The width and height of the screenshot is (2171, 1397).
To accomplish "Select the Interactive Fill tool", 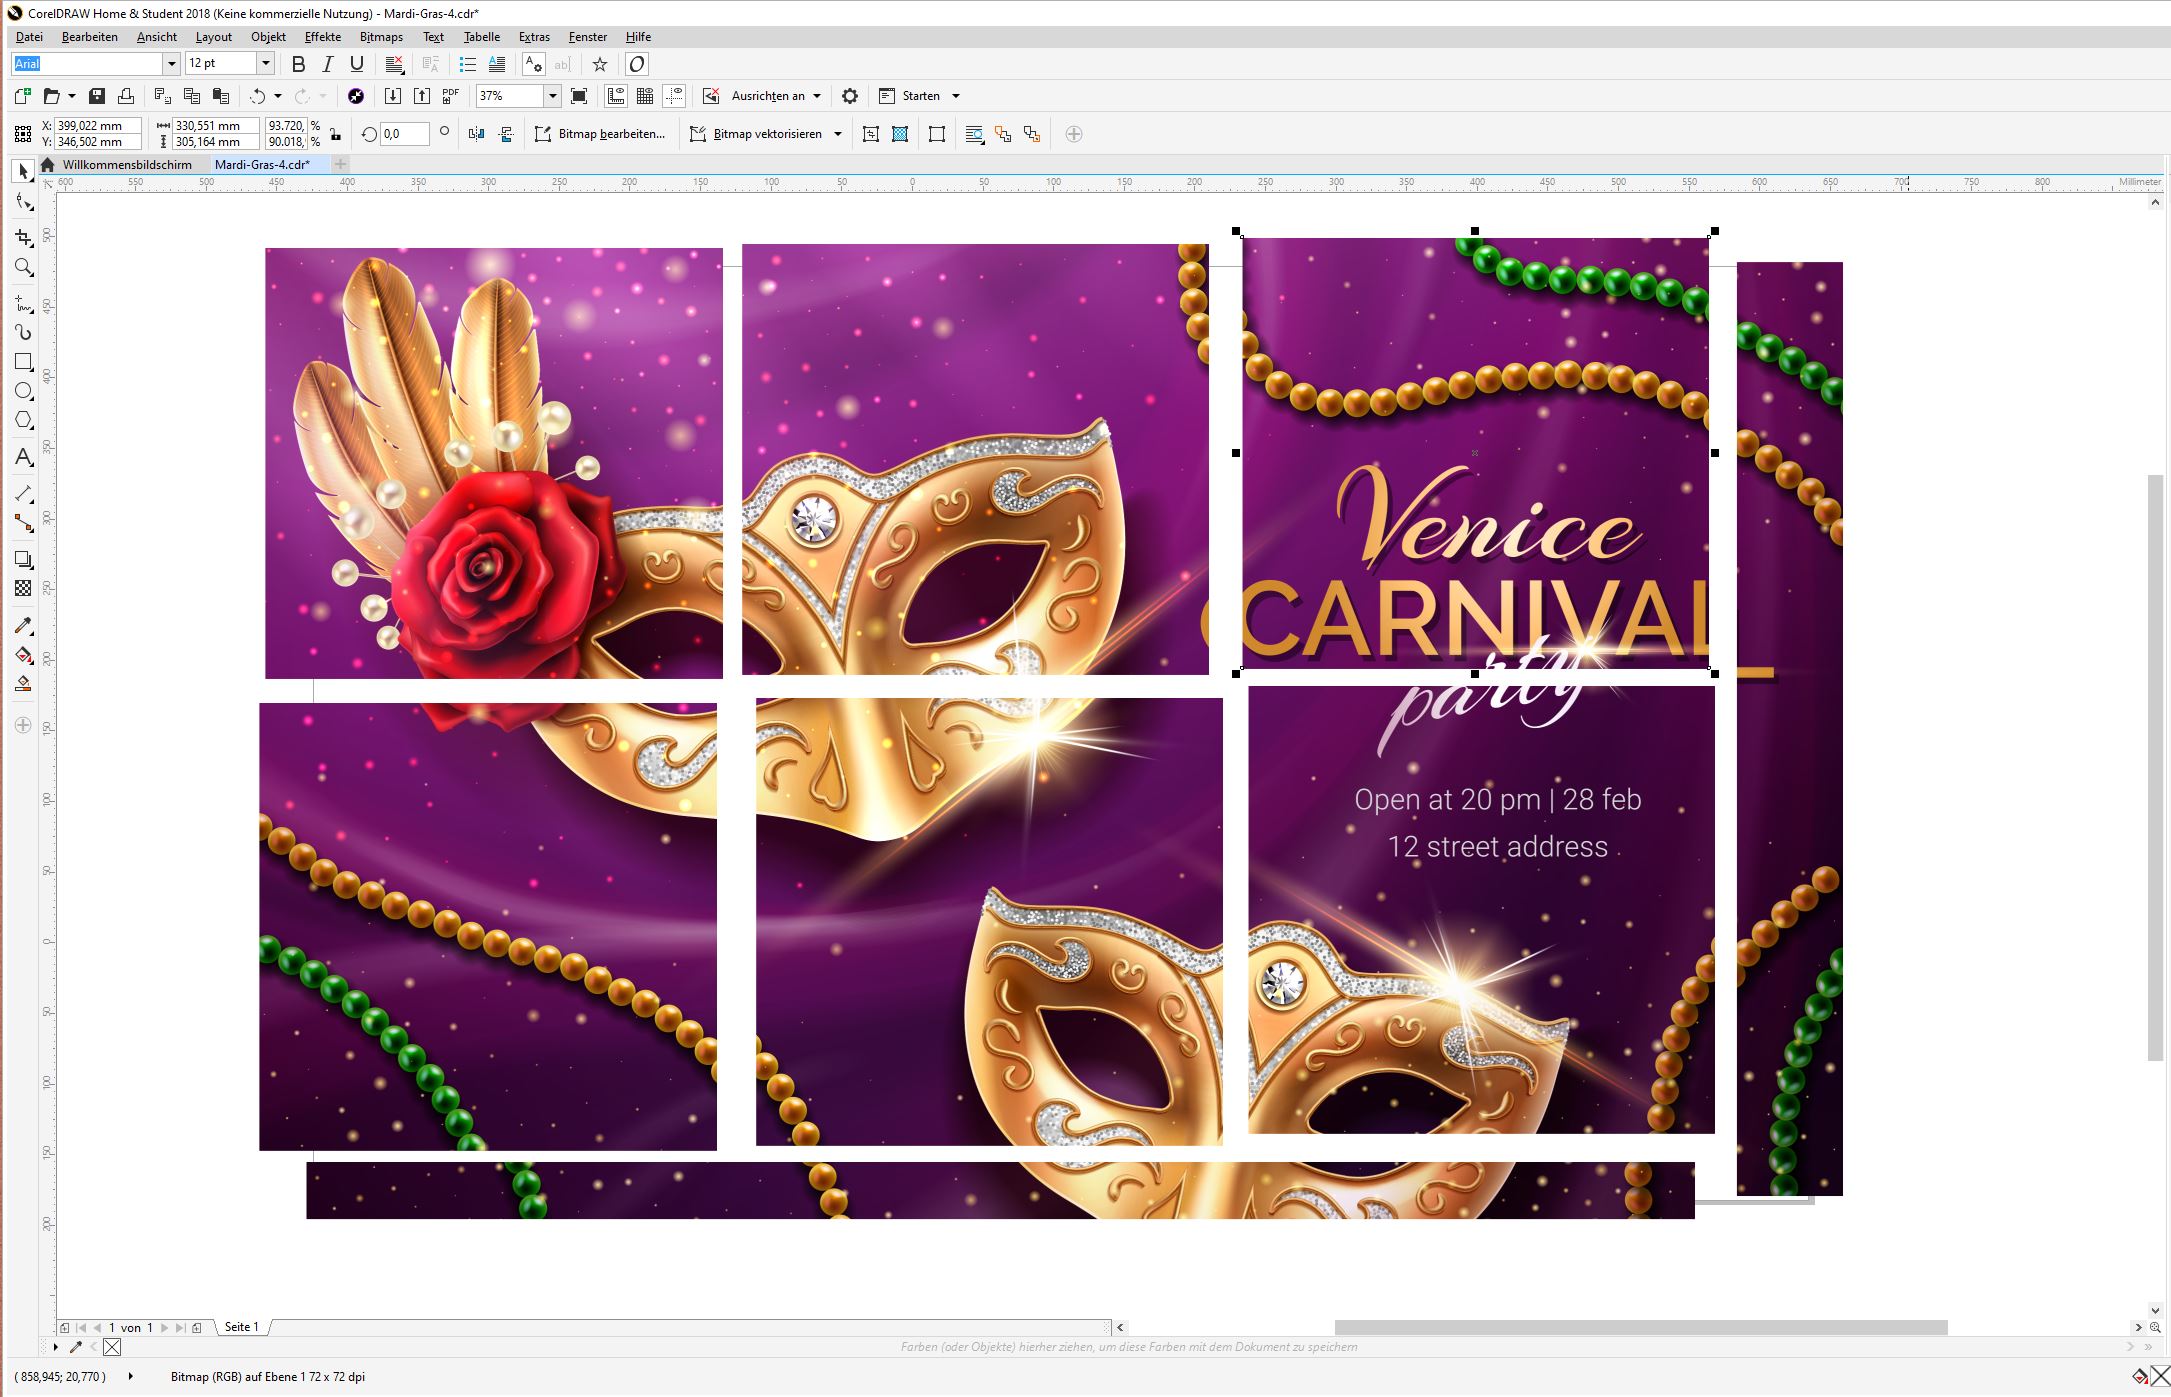I will pyautogui.click(x=23, y=655).
